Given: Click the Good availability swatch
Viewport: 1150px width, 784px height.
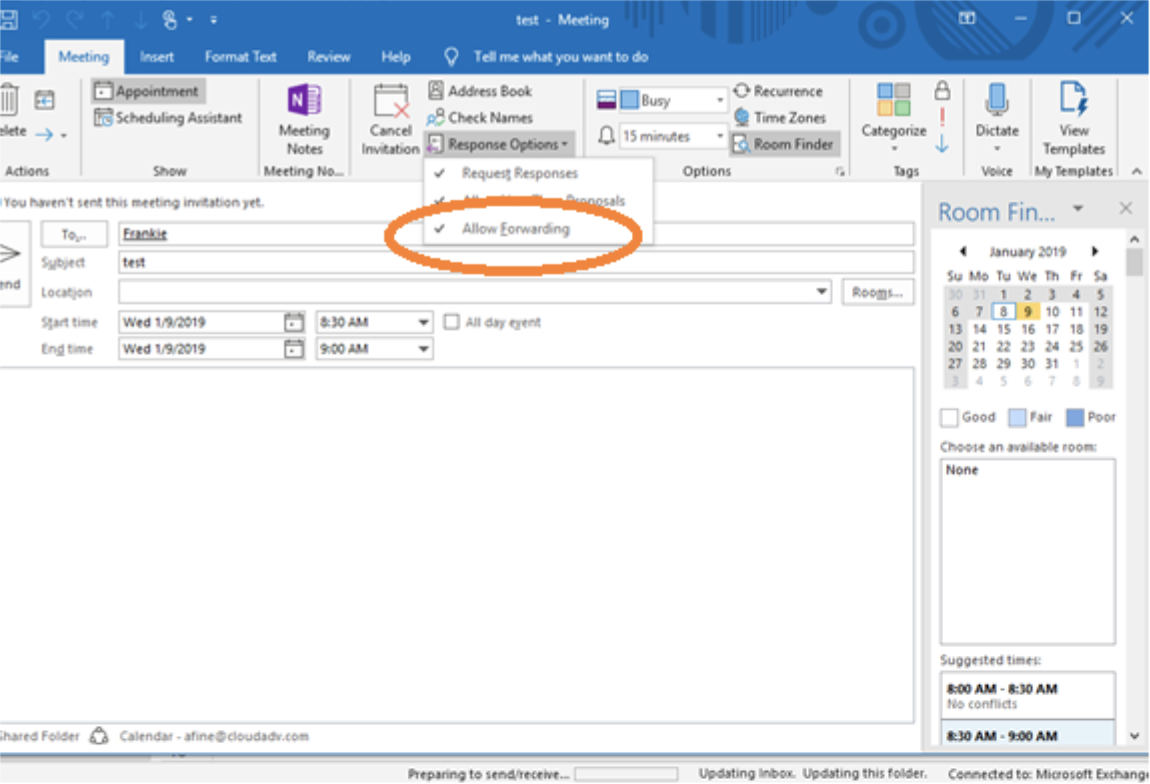Looking at the screenshot, I should click(949, 417).
